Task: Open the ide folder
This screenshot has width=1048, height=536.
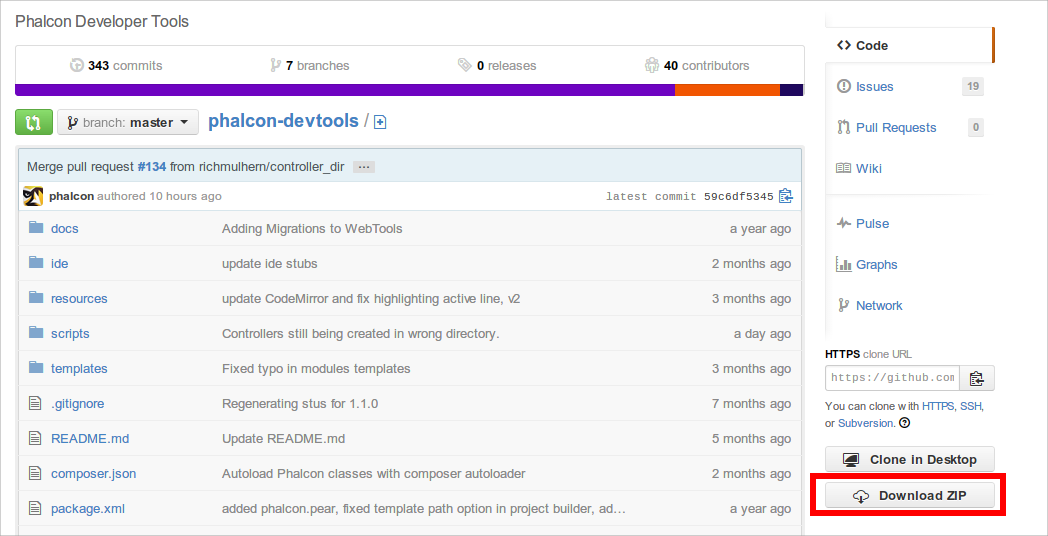Action: coord(59,263)
